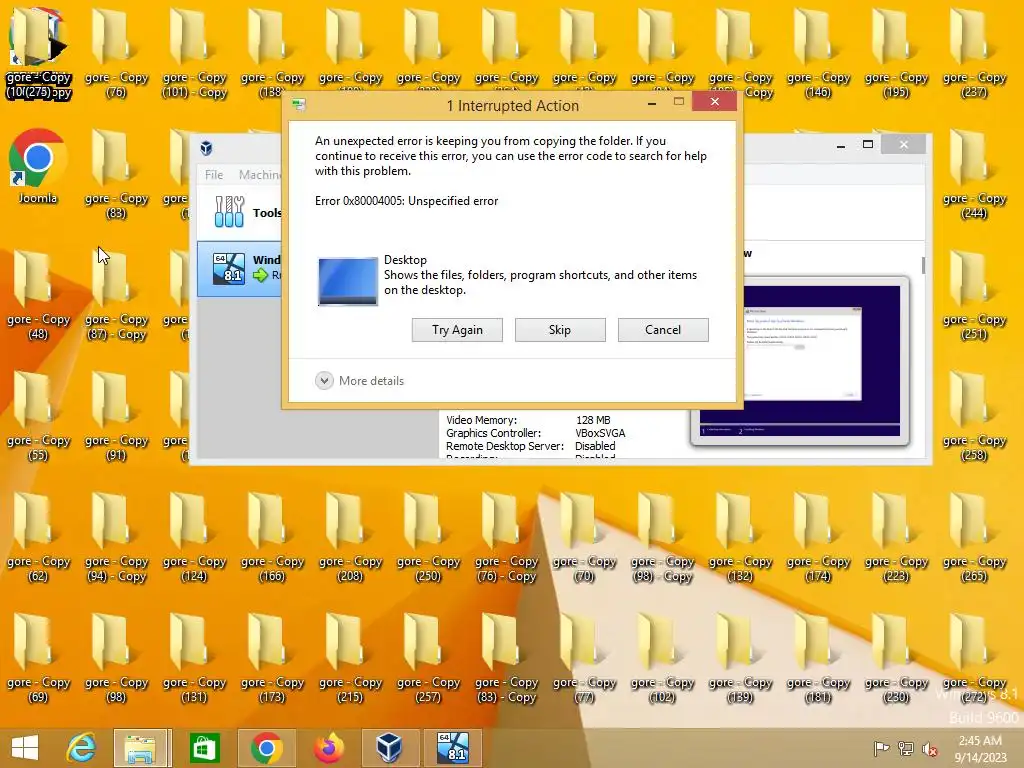This screenshot has width=1024, height=768.
Task: Click the muted volume tray icon
Action: pos(929,749)
